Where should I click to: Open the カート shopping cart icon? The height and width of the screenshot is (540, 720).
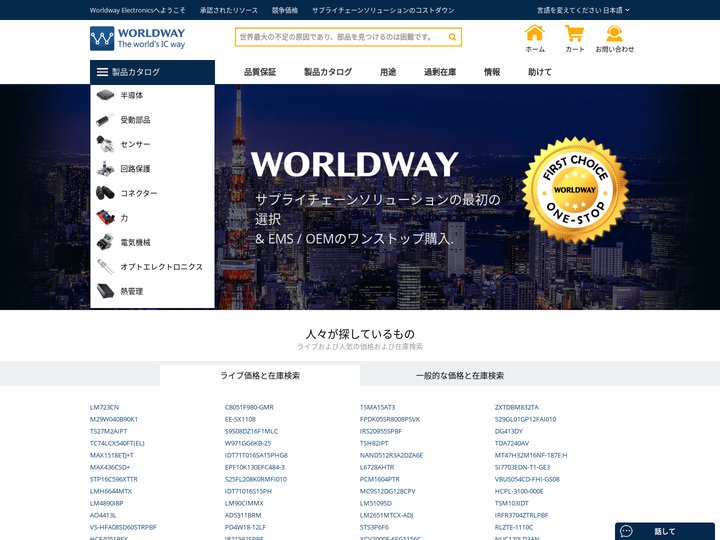[x=574, y=33]
